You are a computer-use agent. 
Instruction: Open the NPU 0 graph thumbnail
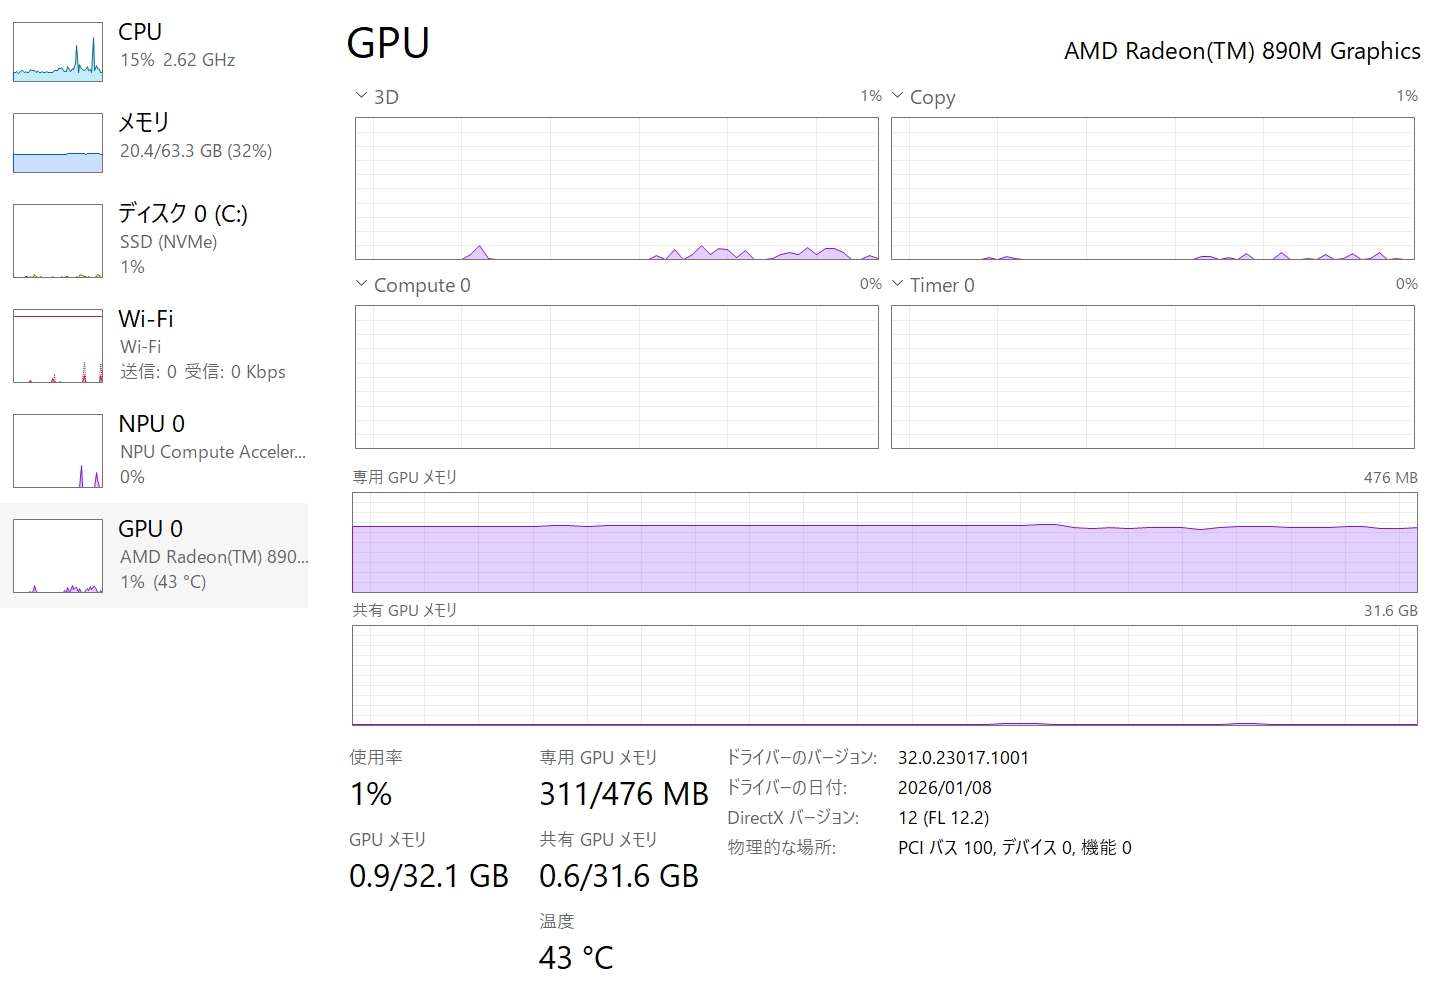[x=58, y=451]
